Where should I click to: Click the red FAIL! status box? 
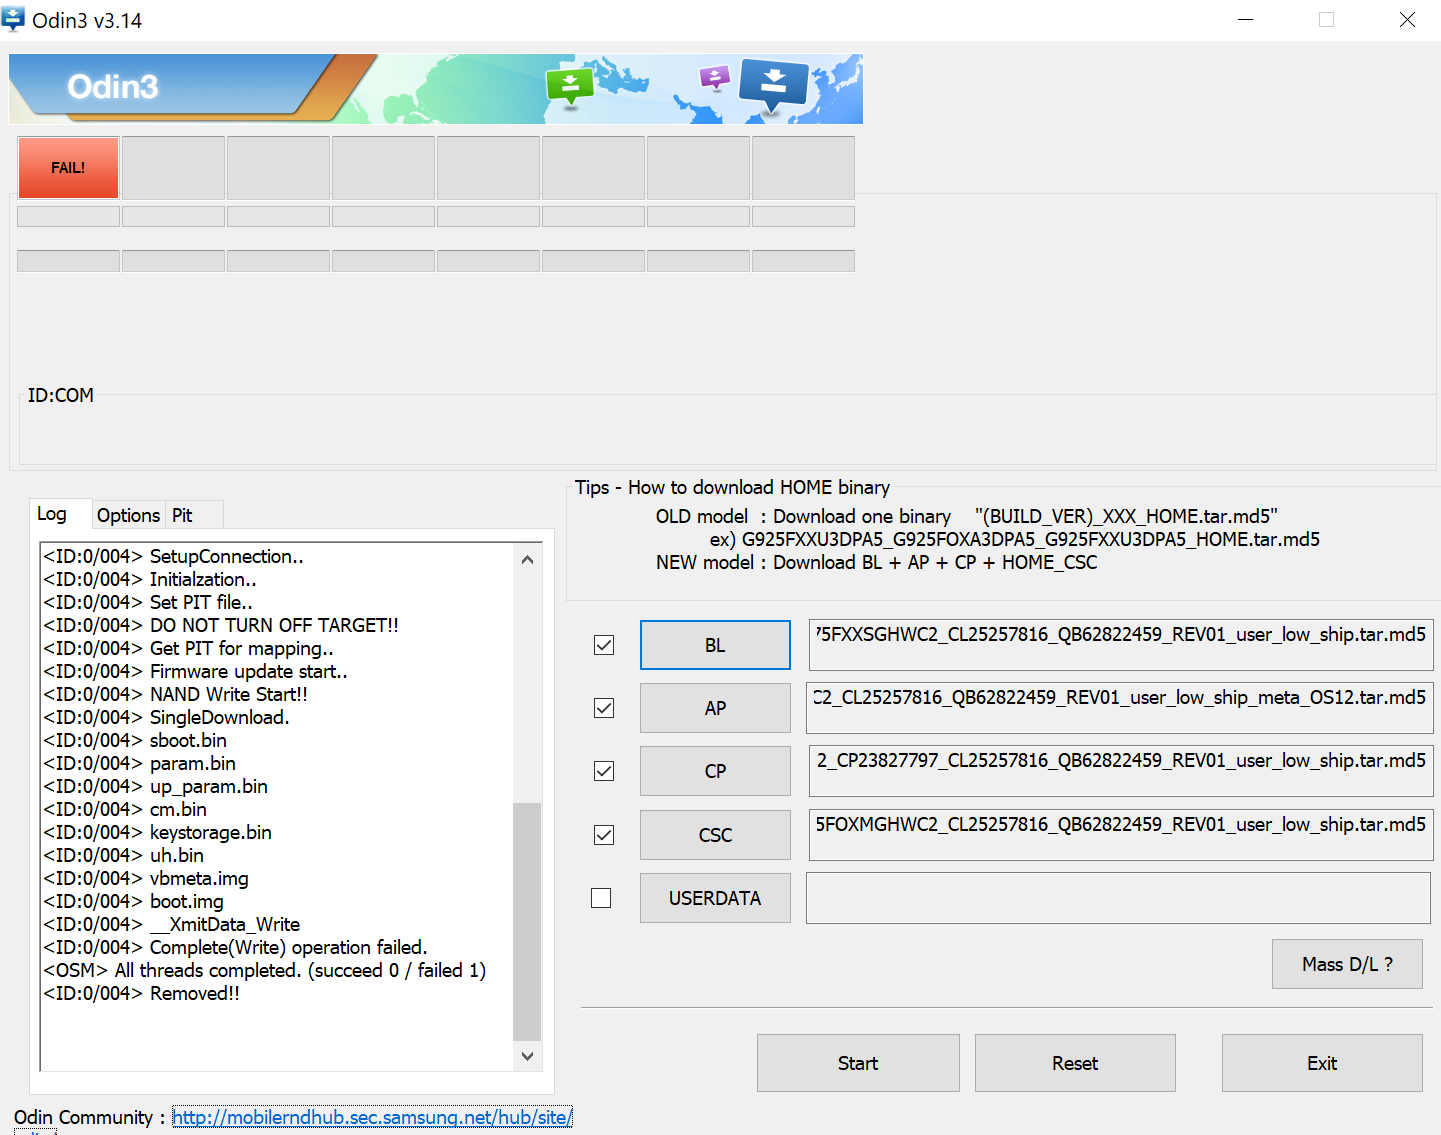point(68,167)
